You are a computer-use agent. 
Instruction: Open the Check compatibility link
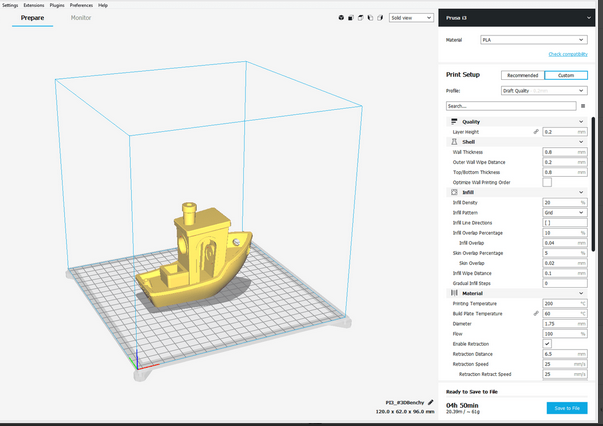click(568, 54)
